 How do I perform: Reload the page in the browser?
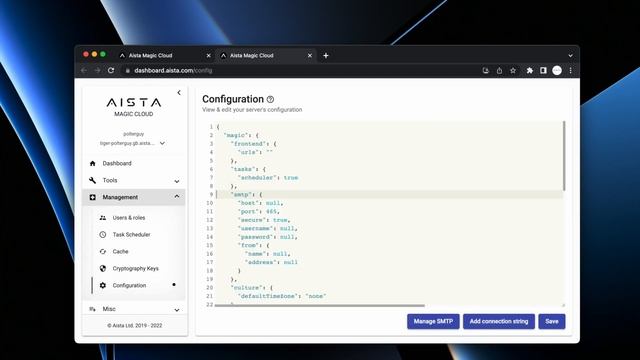[x=111, y=71]
